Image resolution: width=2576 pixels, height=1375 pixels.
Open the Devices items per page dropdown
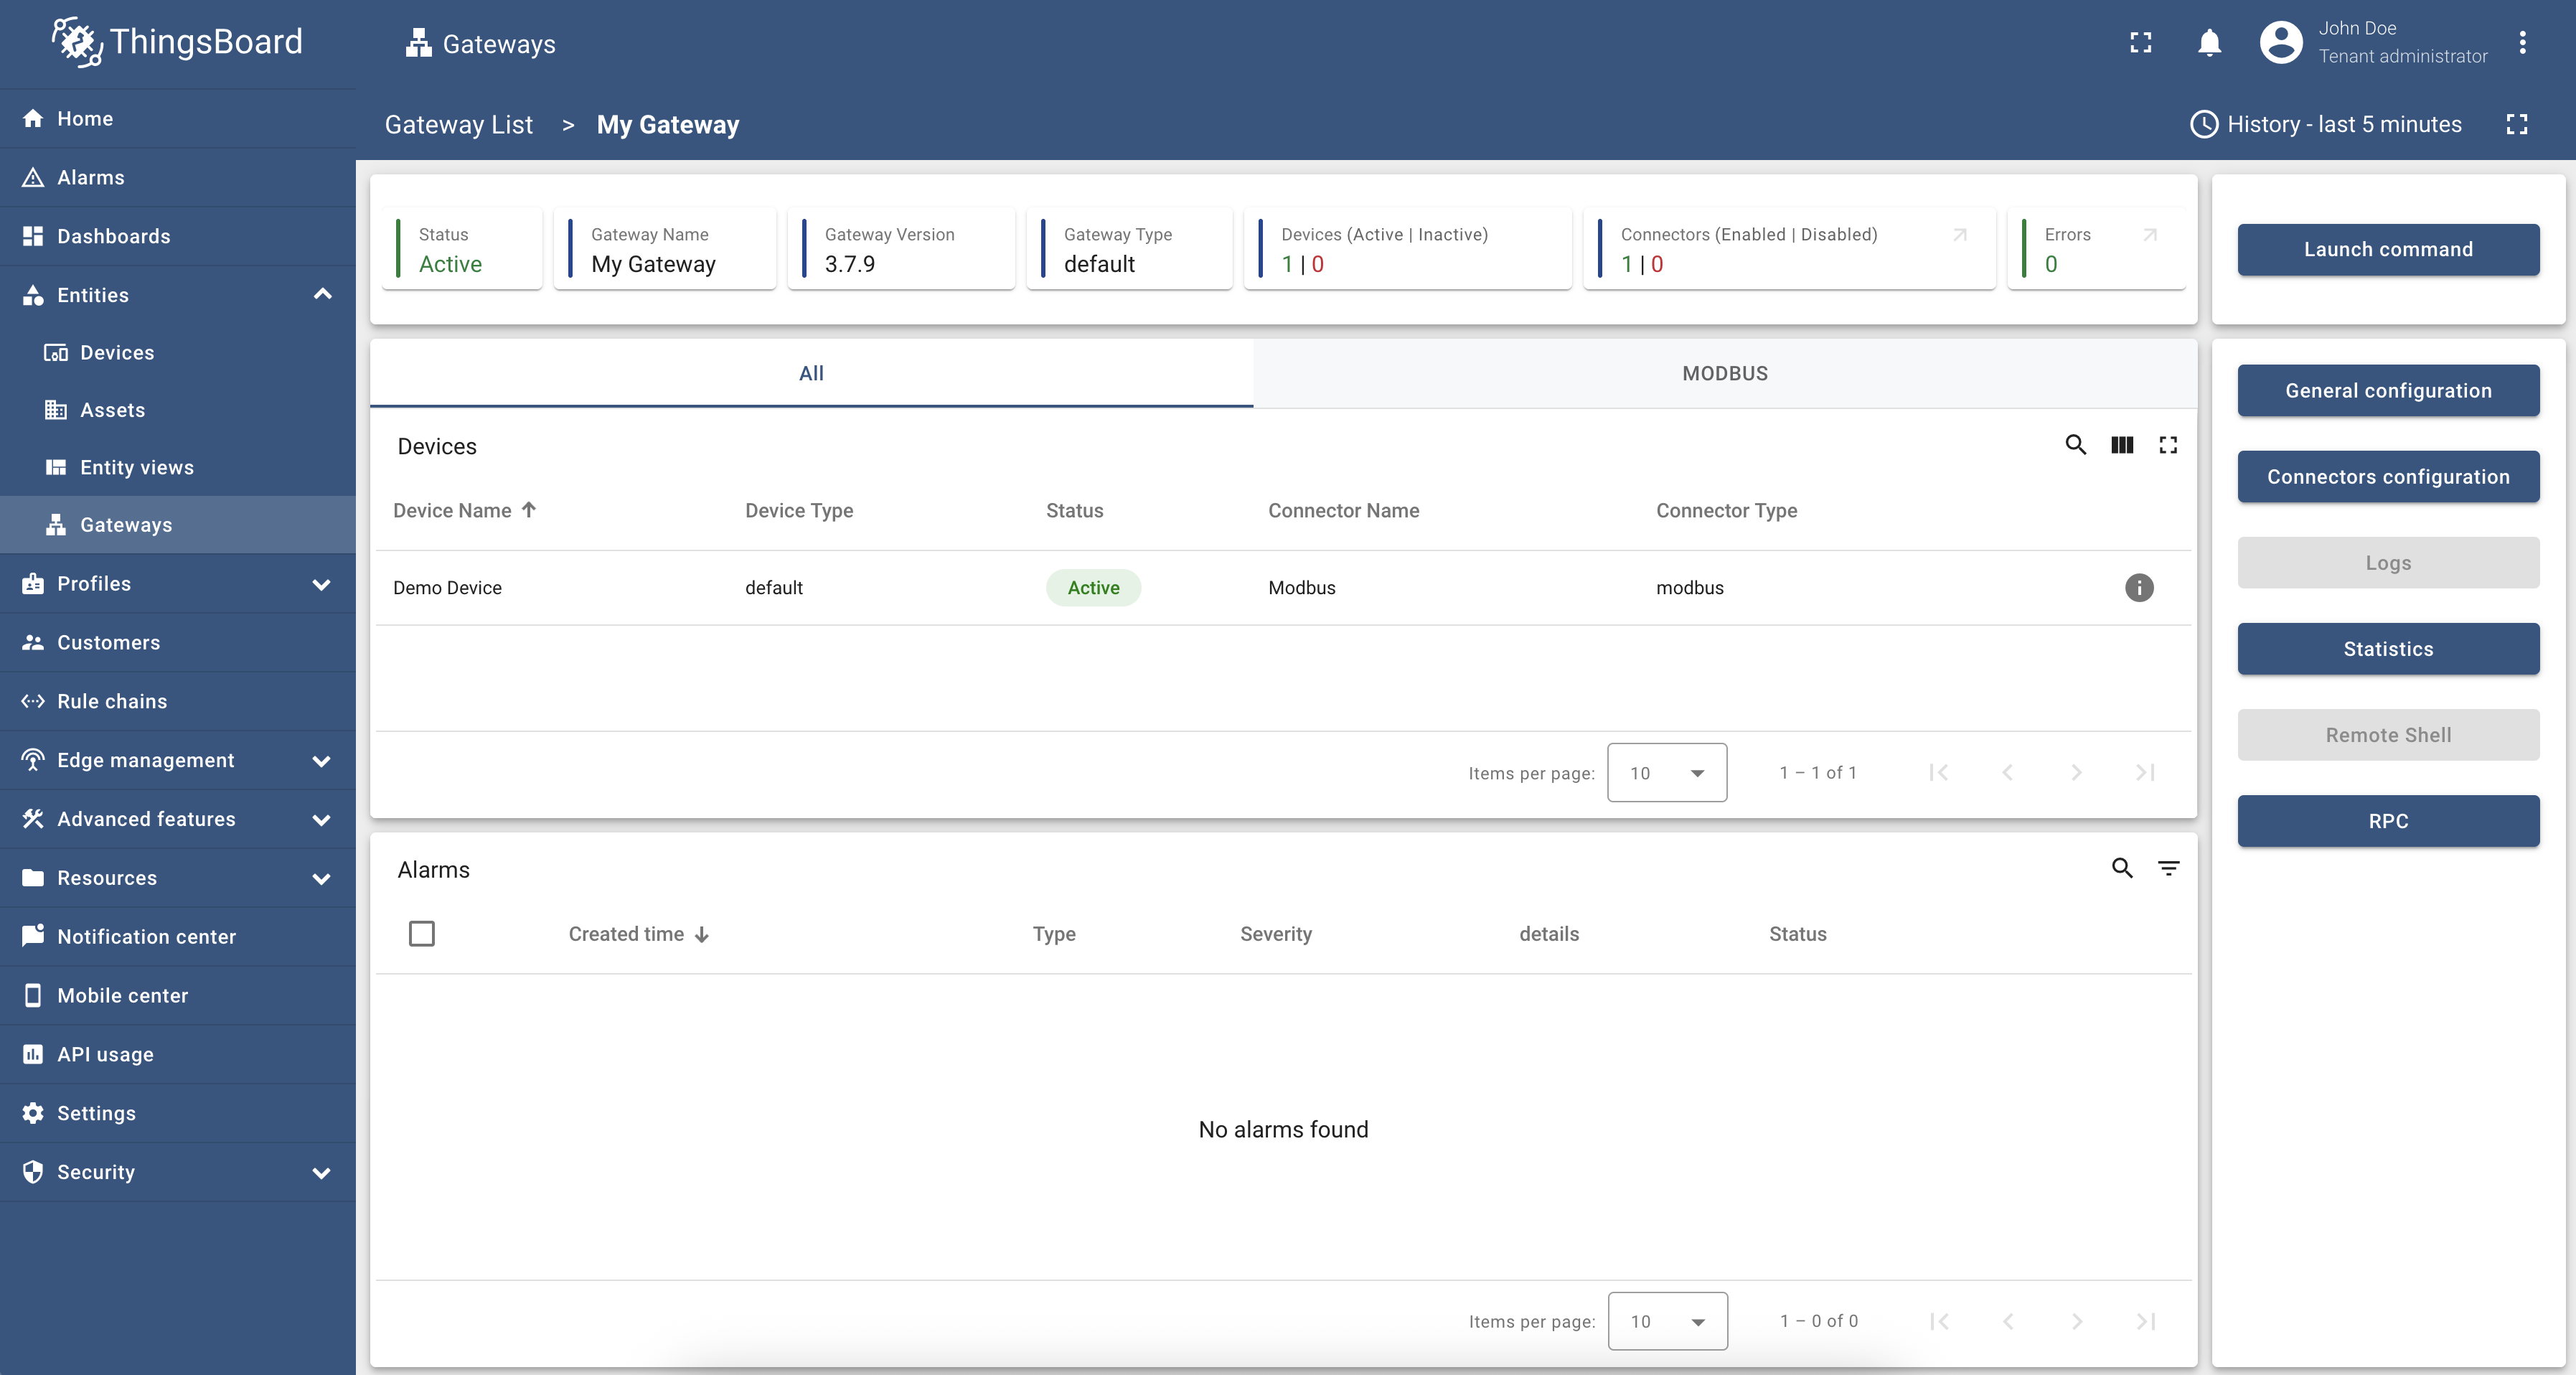pyautogui.click(x=1666, y=772)
